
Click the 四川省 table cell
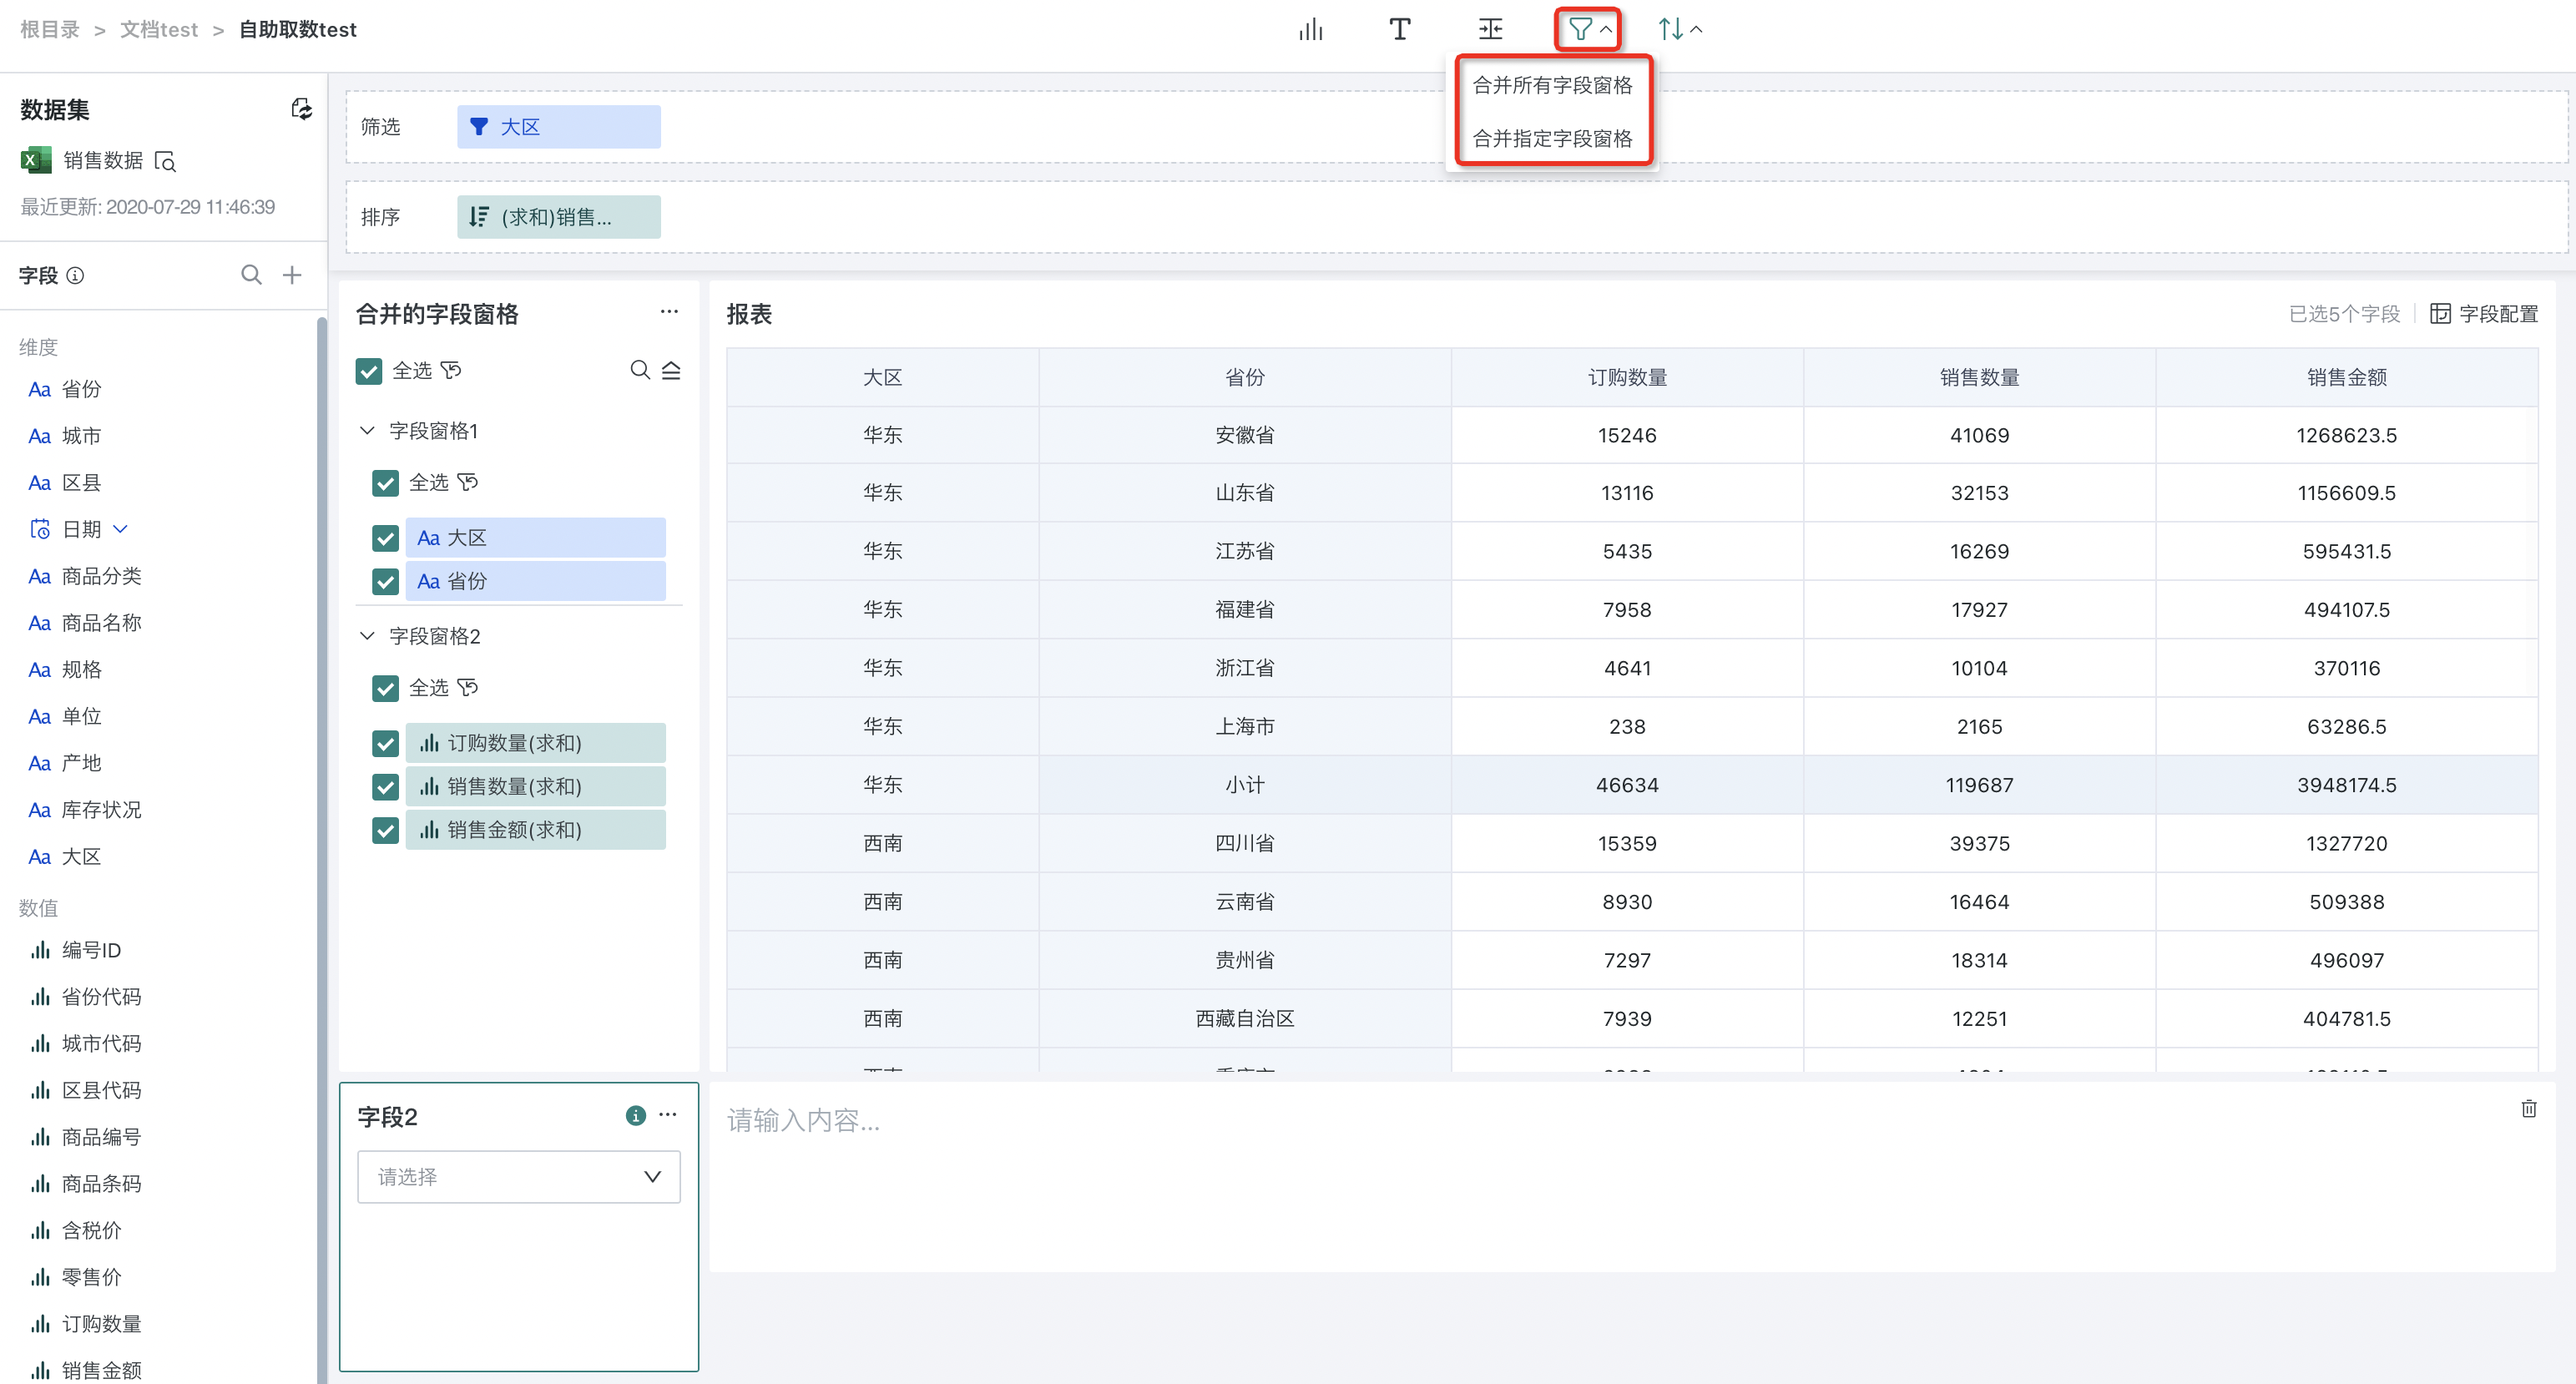(1245, 843)
